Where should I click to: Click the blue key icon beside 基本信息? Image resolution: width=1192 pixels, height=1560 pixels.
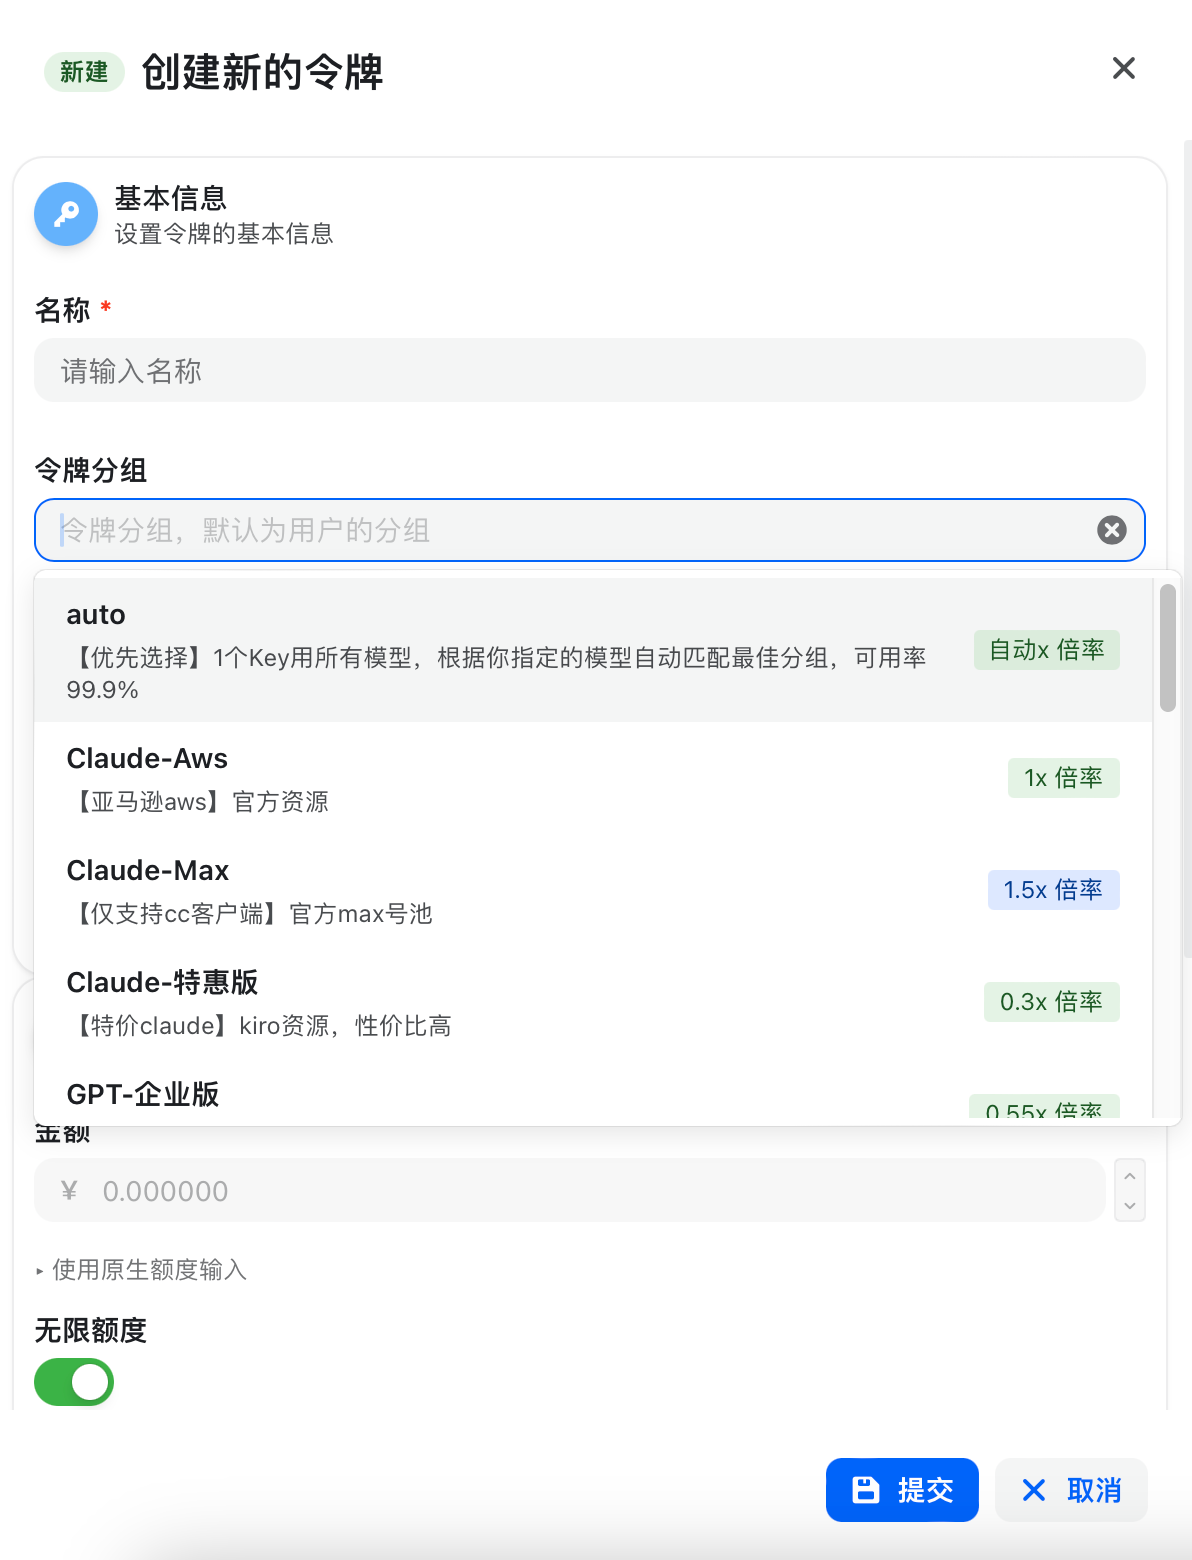(x=66, y=214)
